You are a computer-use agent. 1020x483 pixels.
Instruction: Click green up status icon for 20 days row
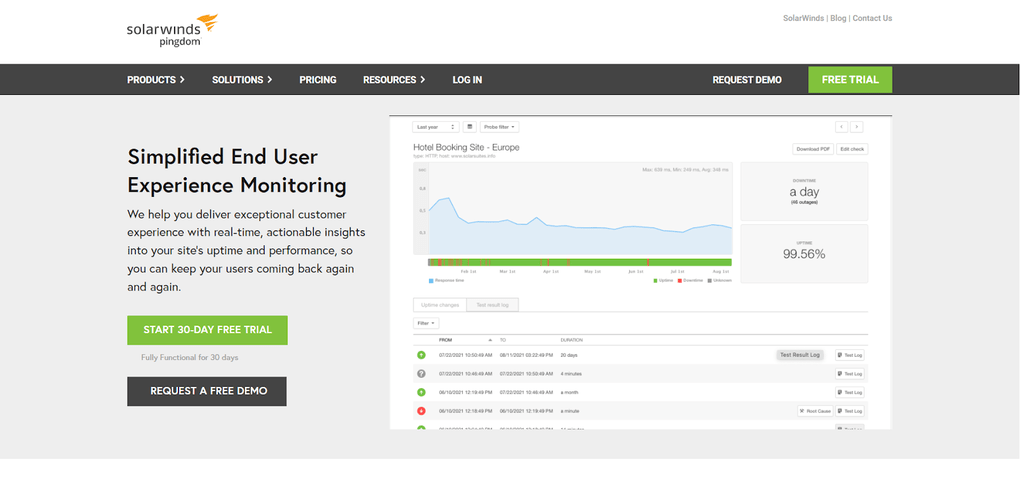(421, 355)
